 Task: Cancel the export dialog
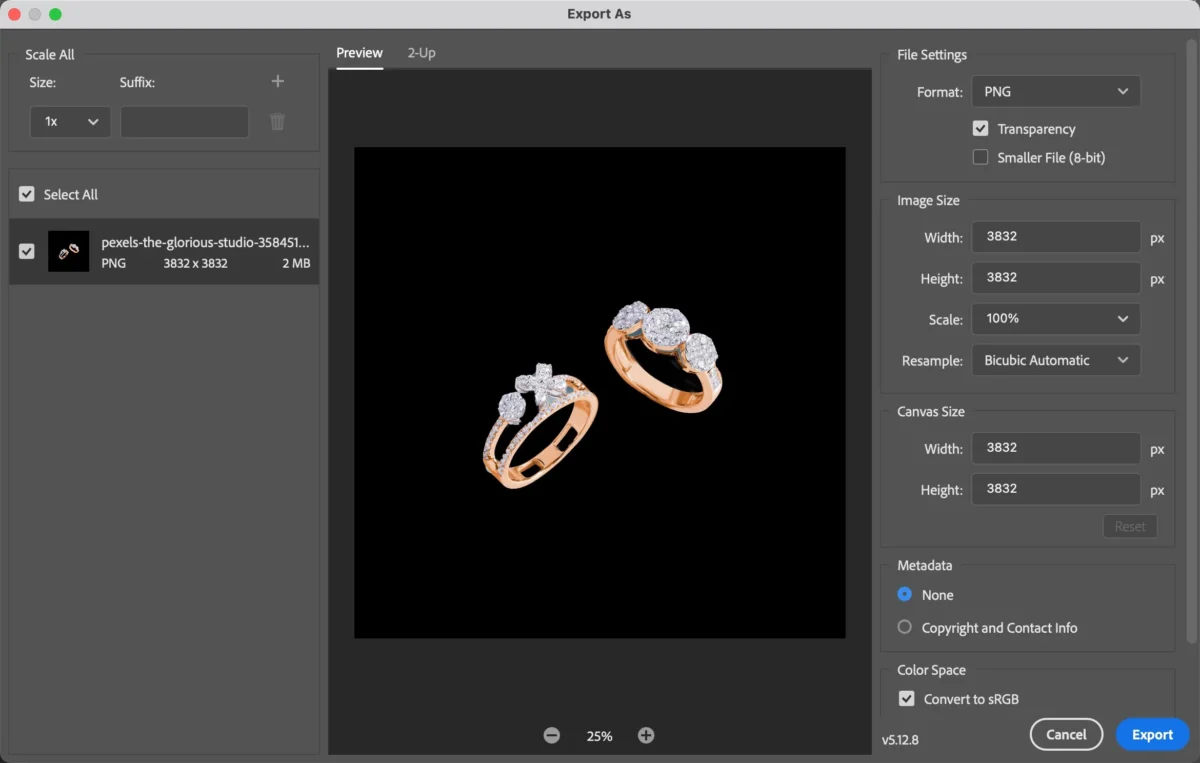[1066, 733]
